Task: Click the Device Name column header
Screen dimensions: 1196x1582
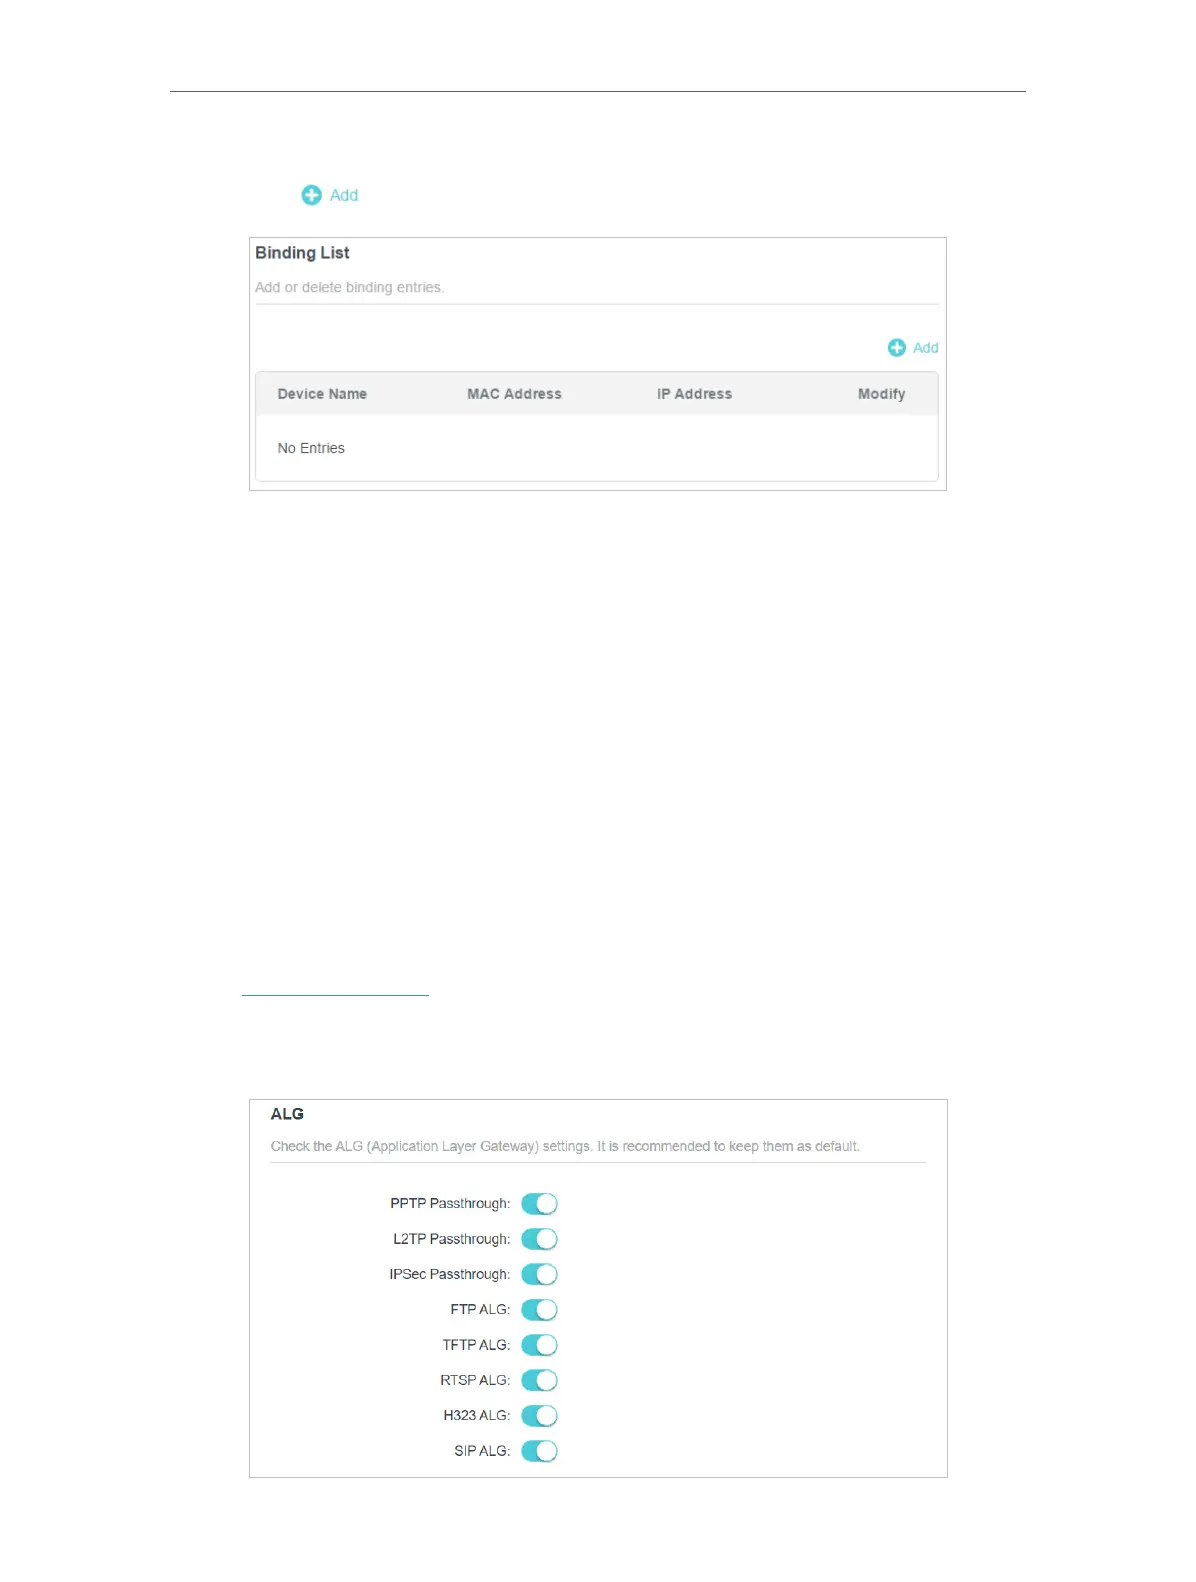Action: tap(322, 394)
